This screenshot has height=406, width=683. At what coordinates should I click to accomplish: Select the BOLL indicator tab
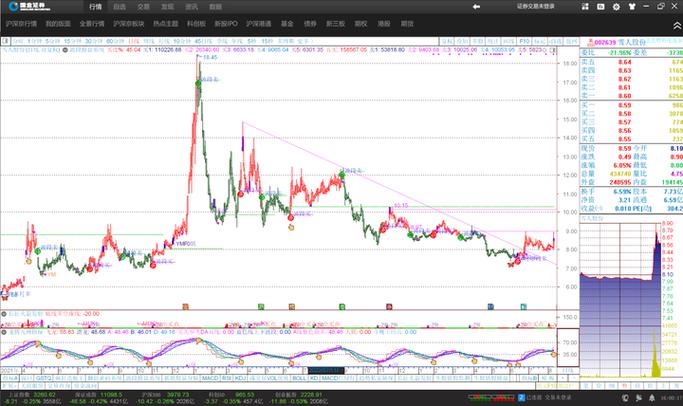coord(299,378)
